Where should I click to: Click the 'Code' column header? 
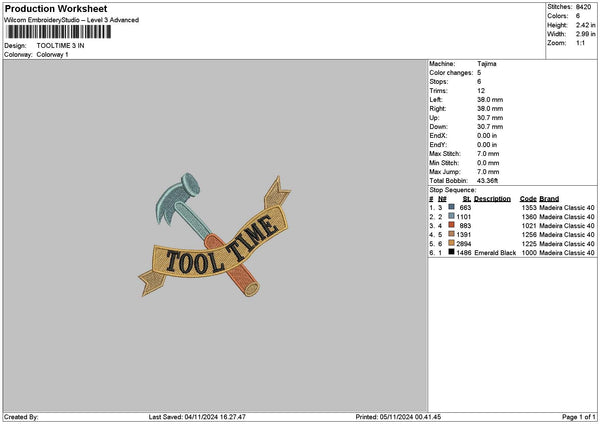(x=528, y=199)
